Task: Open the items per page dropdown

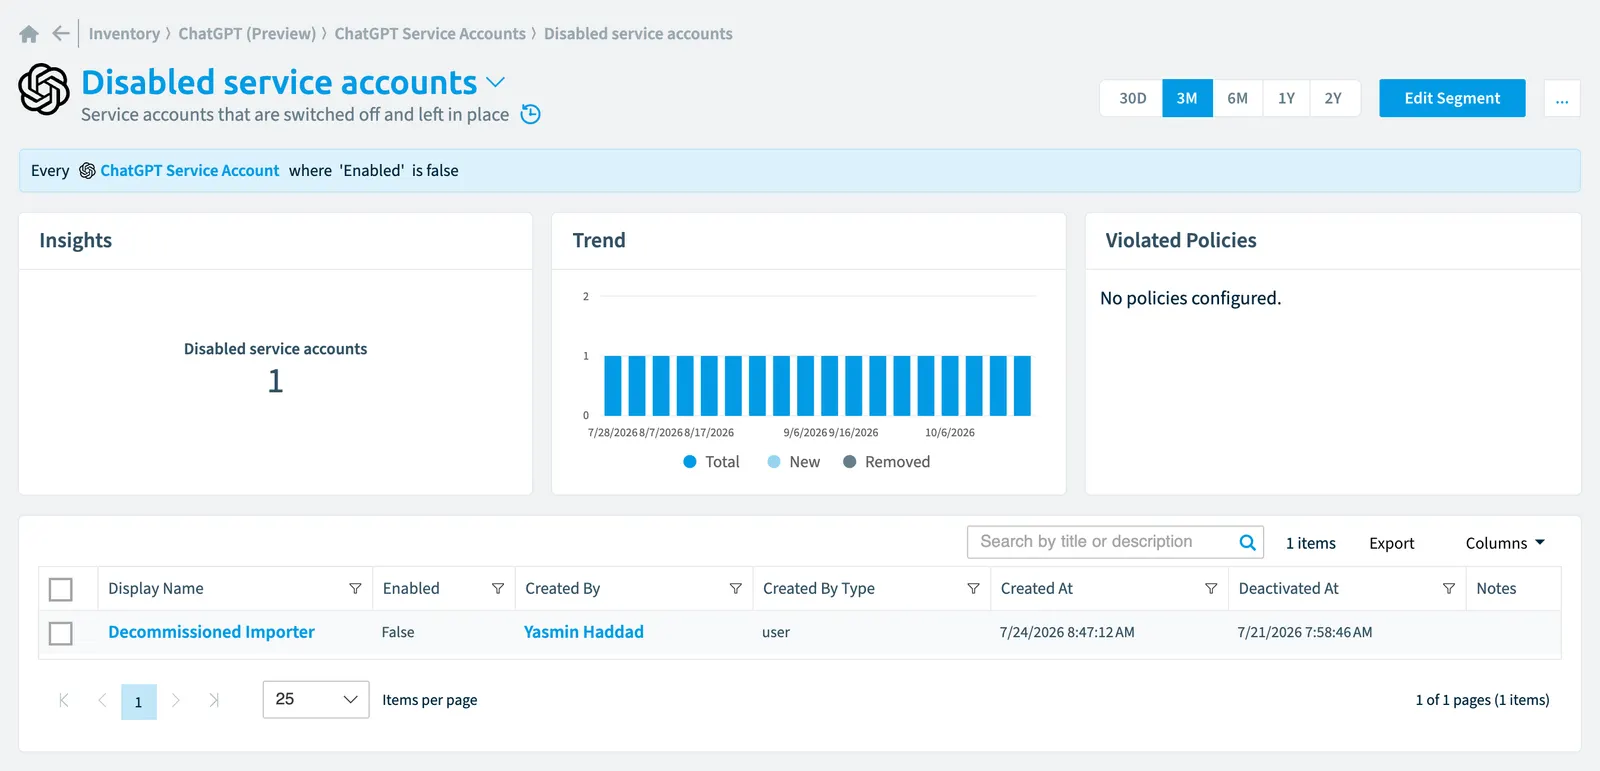Action: point(316,700)
